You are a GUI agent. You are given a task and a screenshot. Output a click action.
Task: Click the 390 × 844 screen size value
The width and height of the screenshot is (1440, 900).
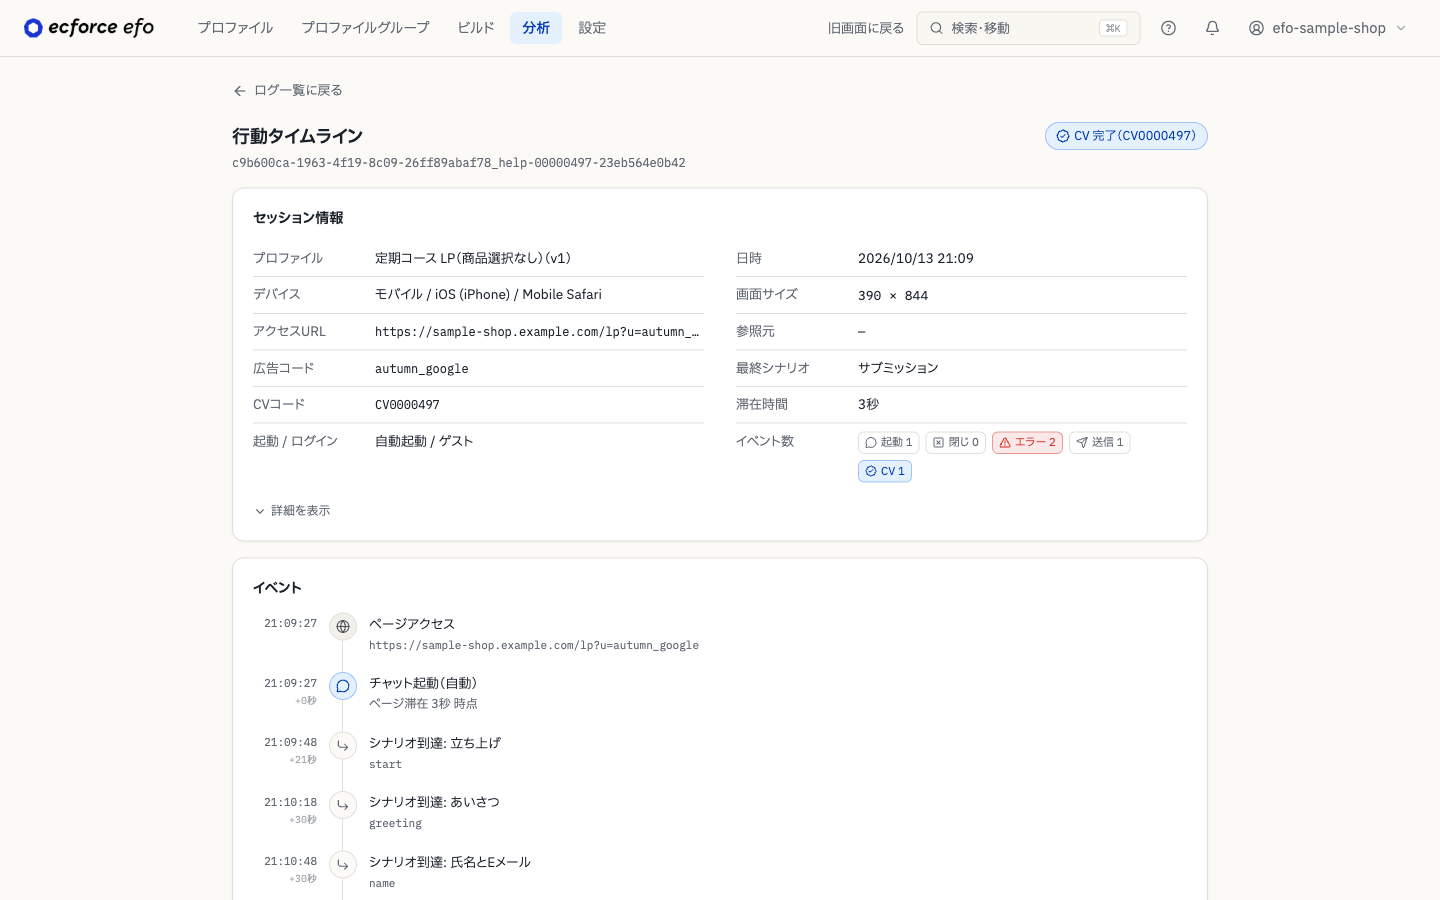[x=893, y=296]
